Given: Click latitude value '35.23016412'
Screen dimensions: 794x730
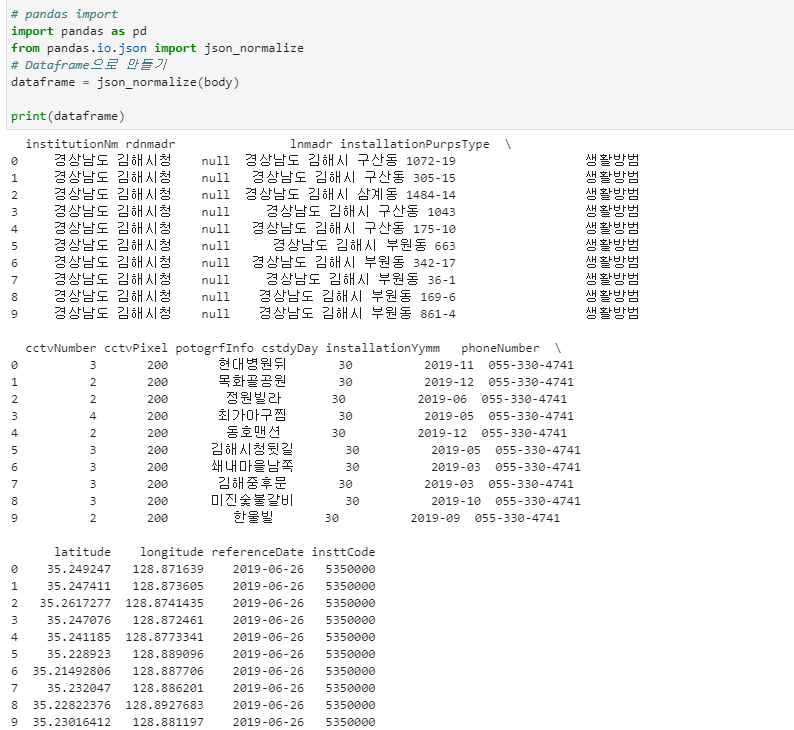Looking at the screenshot, I should [x=72, y=722].
